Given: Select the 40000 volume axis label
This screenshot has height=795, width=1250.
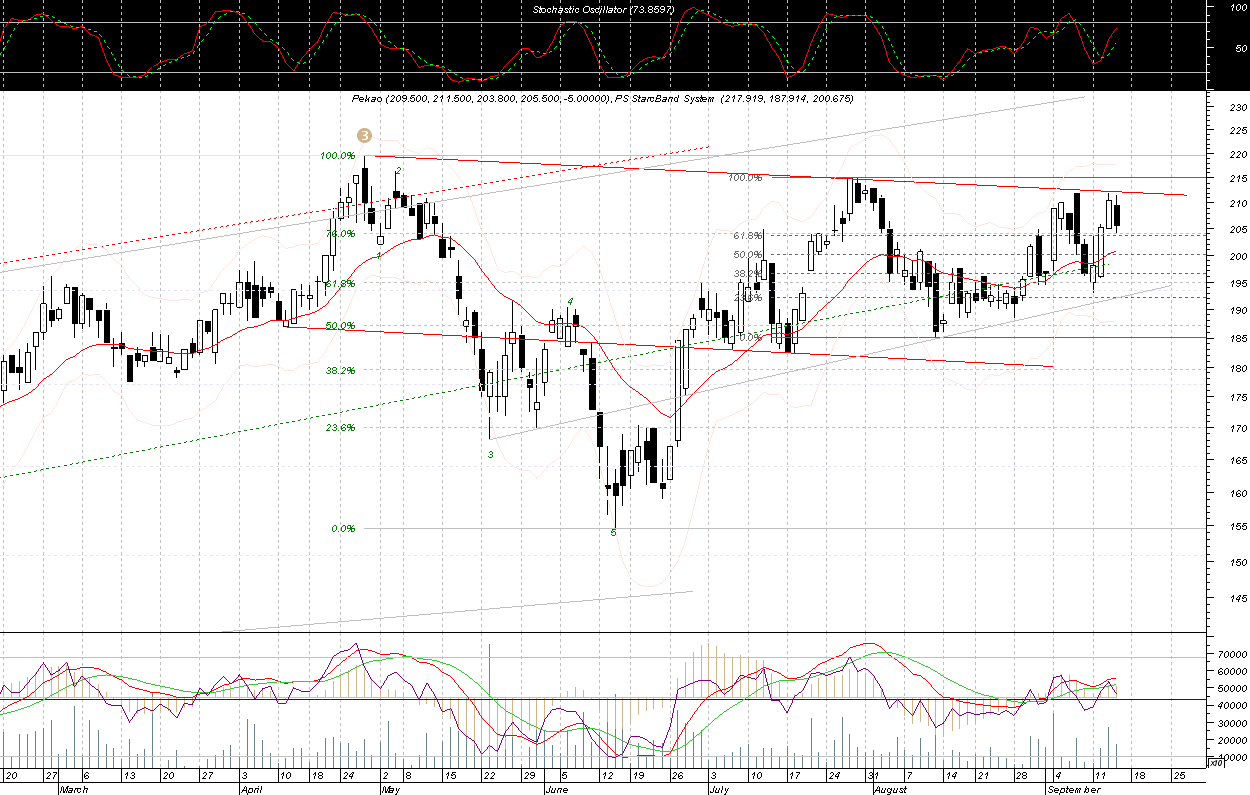Looking at the screenshot, I should point(1232,706).
